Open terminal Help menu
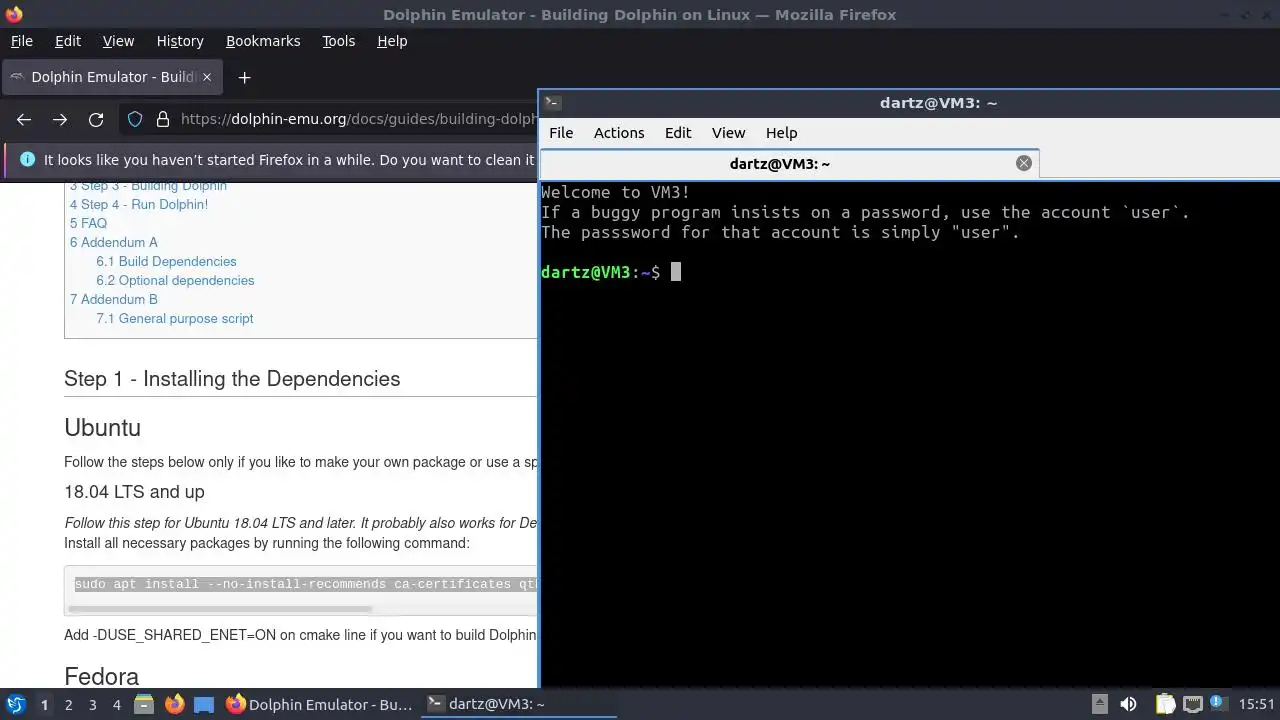This screenshot has height=720, width=1280. [781, 133]
